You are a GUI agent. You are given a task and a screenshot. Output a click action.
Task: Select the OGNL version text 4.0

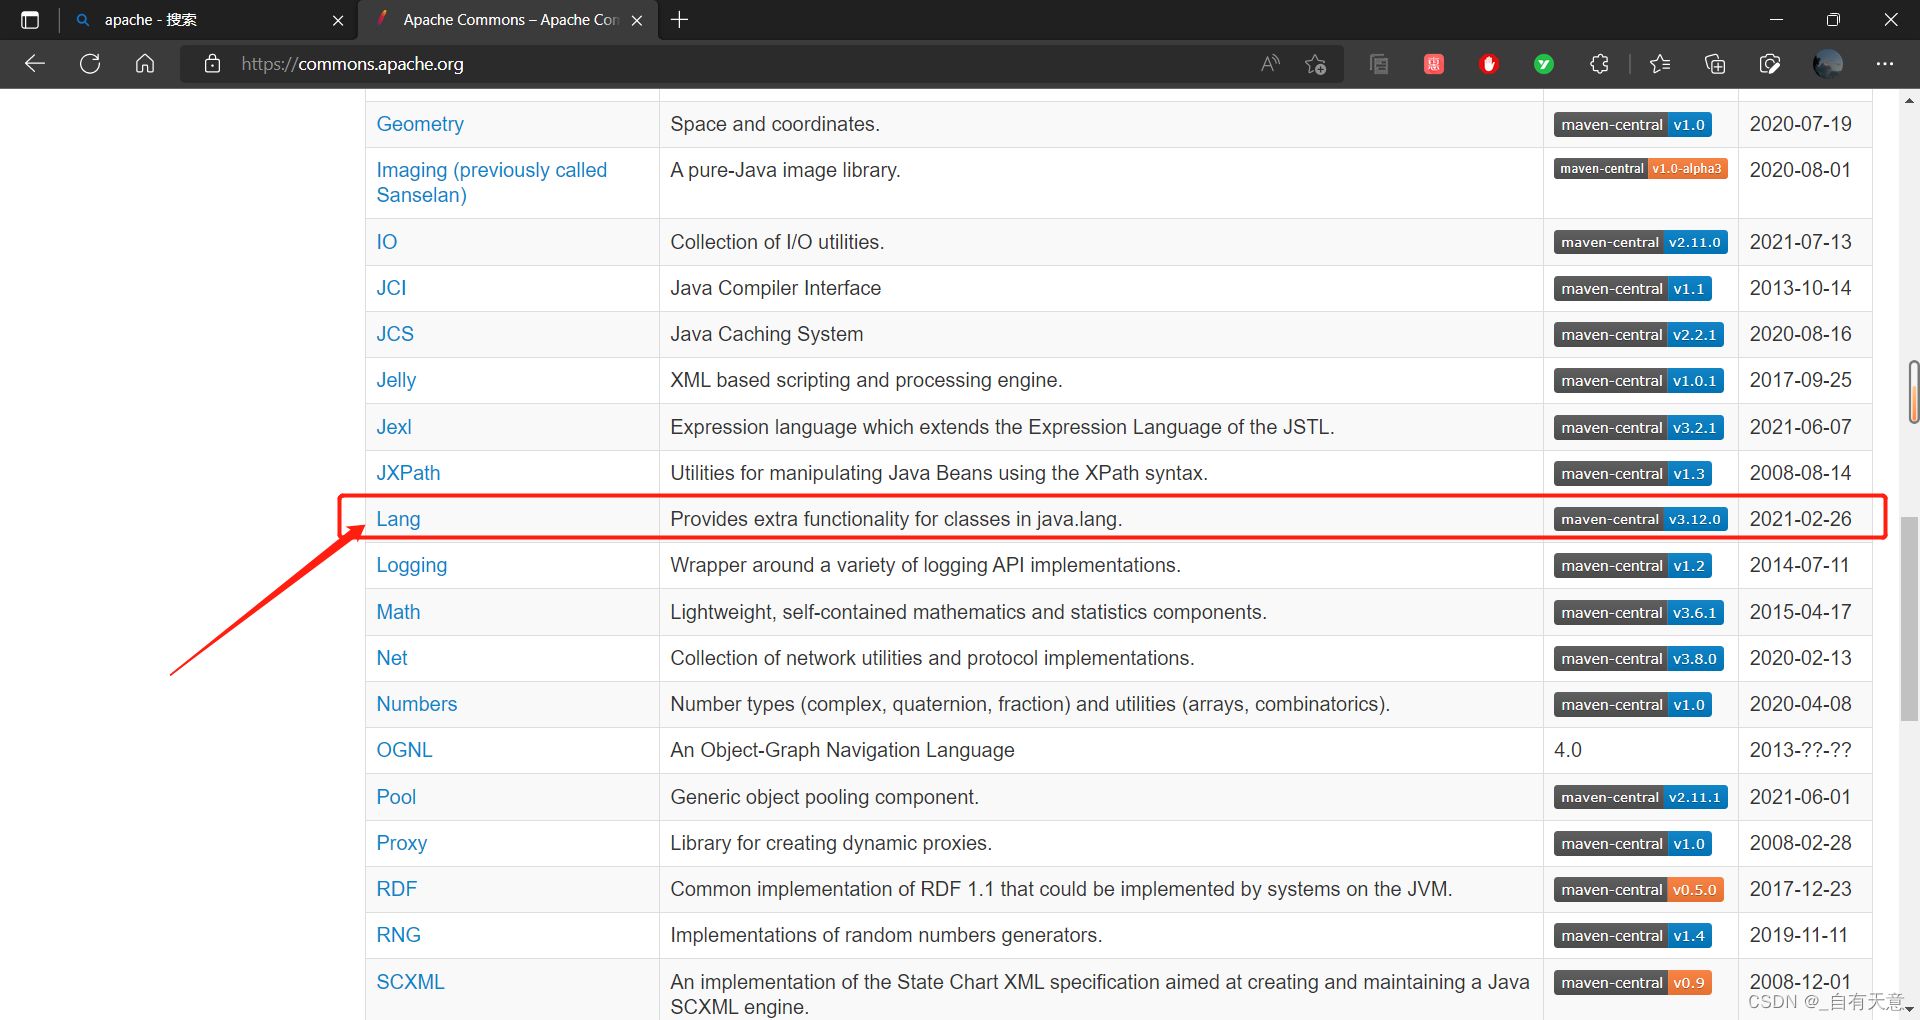coord(1568,750)
